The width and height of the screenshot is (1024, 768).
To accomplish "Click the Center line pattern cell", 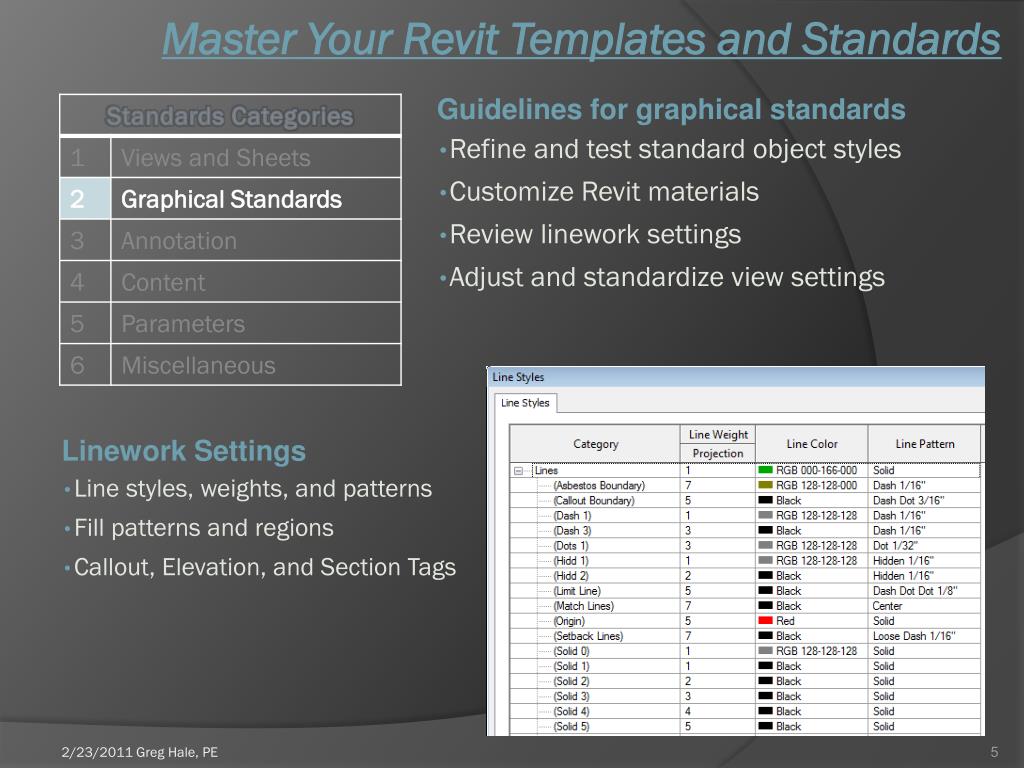I will (925, 605).
